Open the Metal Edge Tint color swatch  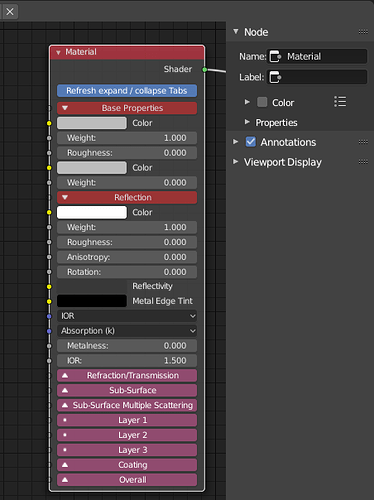[x=92, y=301]
